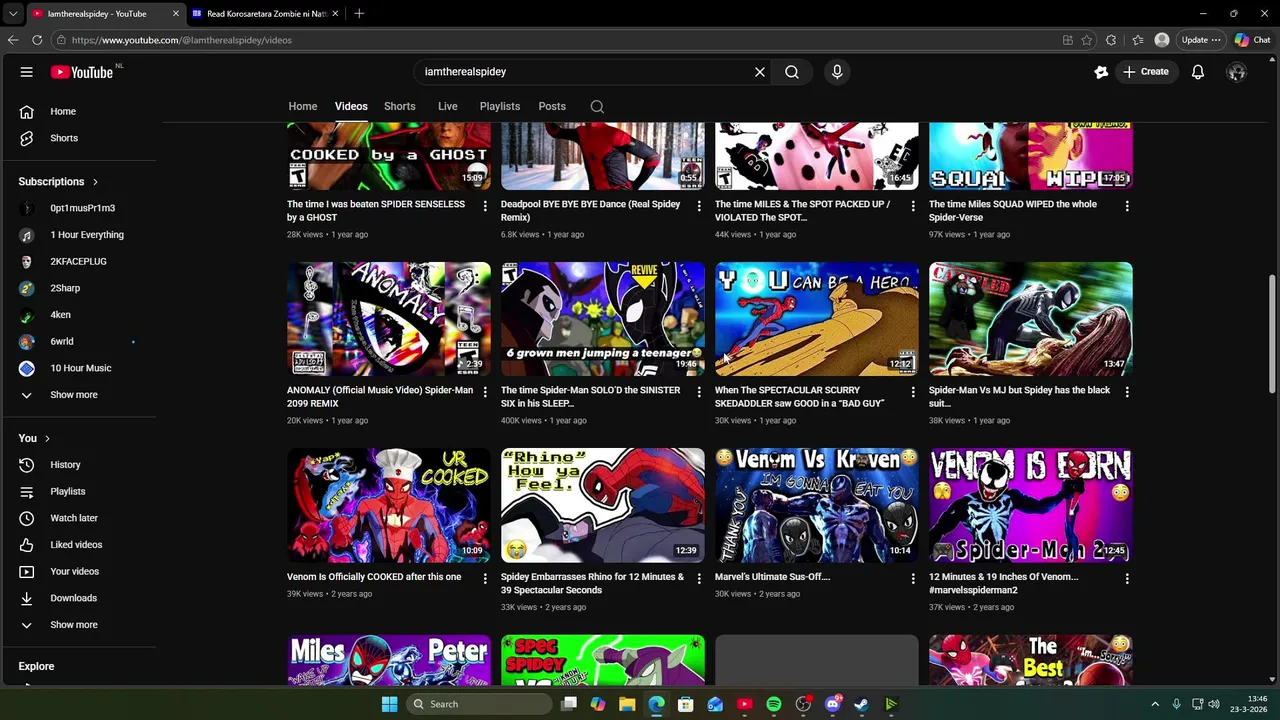Open options for Venom Is Officially COOKED

tap(485, 578)
